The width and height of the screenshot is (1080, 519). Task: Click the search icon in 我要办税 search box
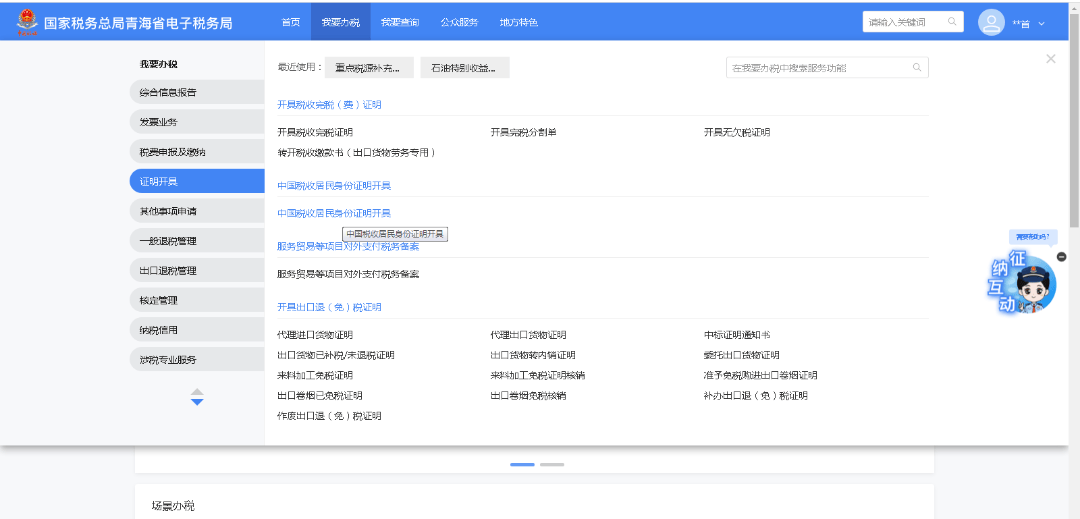[916, 68]
